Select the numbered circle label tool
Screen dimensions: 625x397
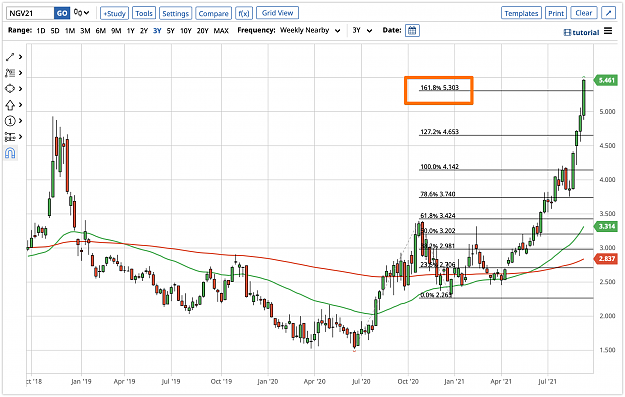(10, 121)
